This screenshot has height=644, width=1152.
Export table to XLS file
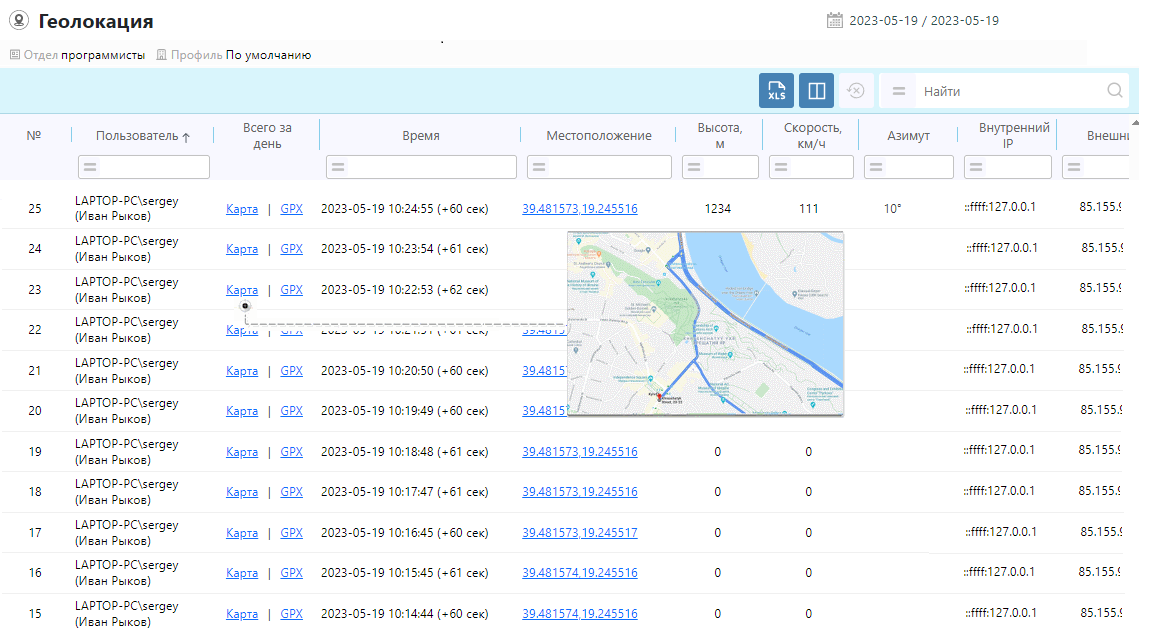pos(776,91)
